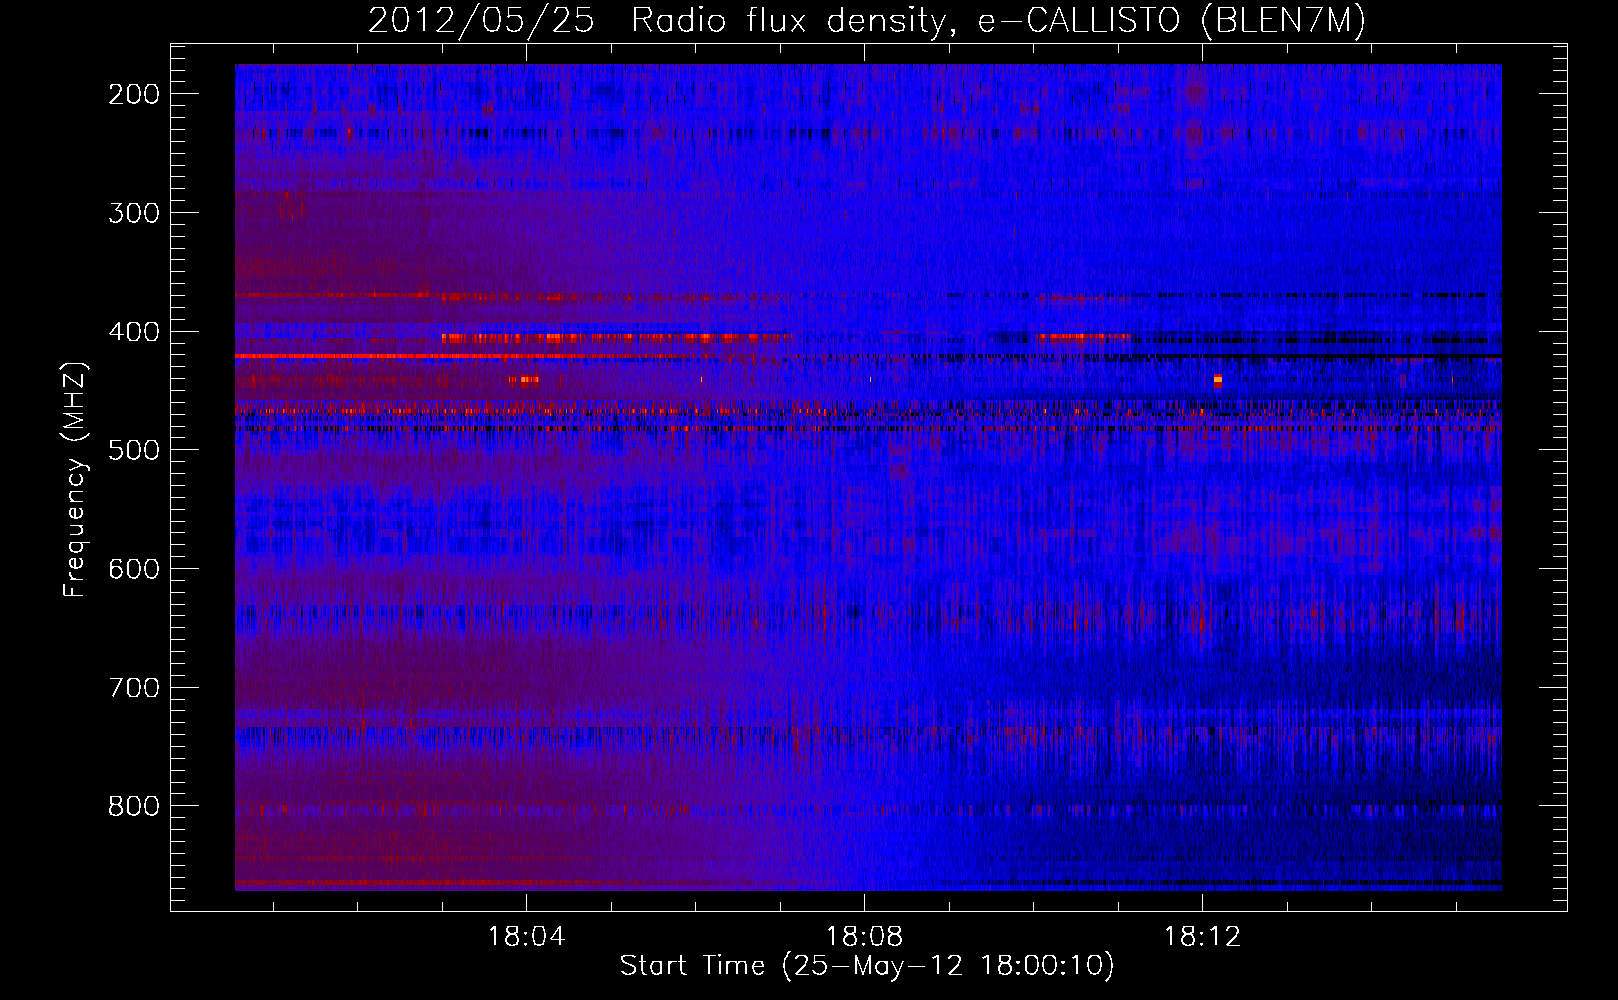
Task: Click the 18:08 time tick label
Action: tap(864, 937)
